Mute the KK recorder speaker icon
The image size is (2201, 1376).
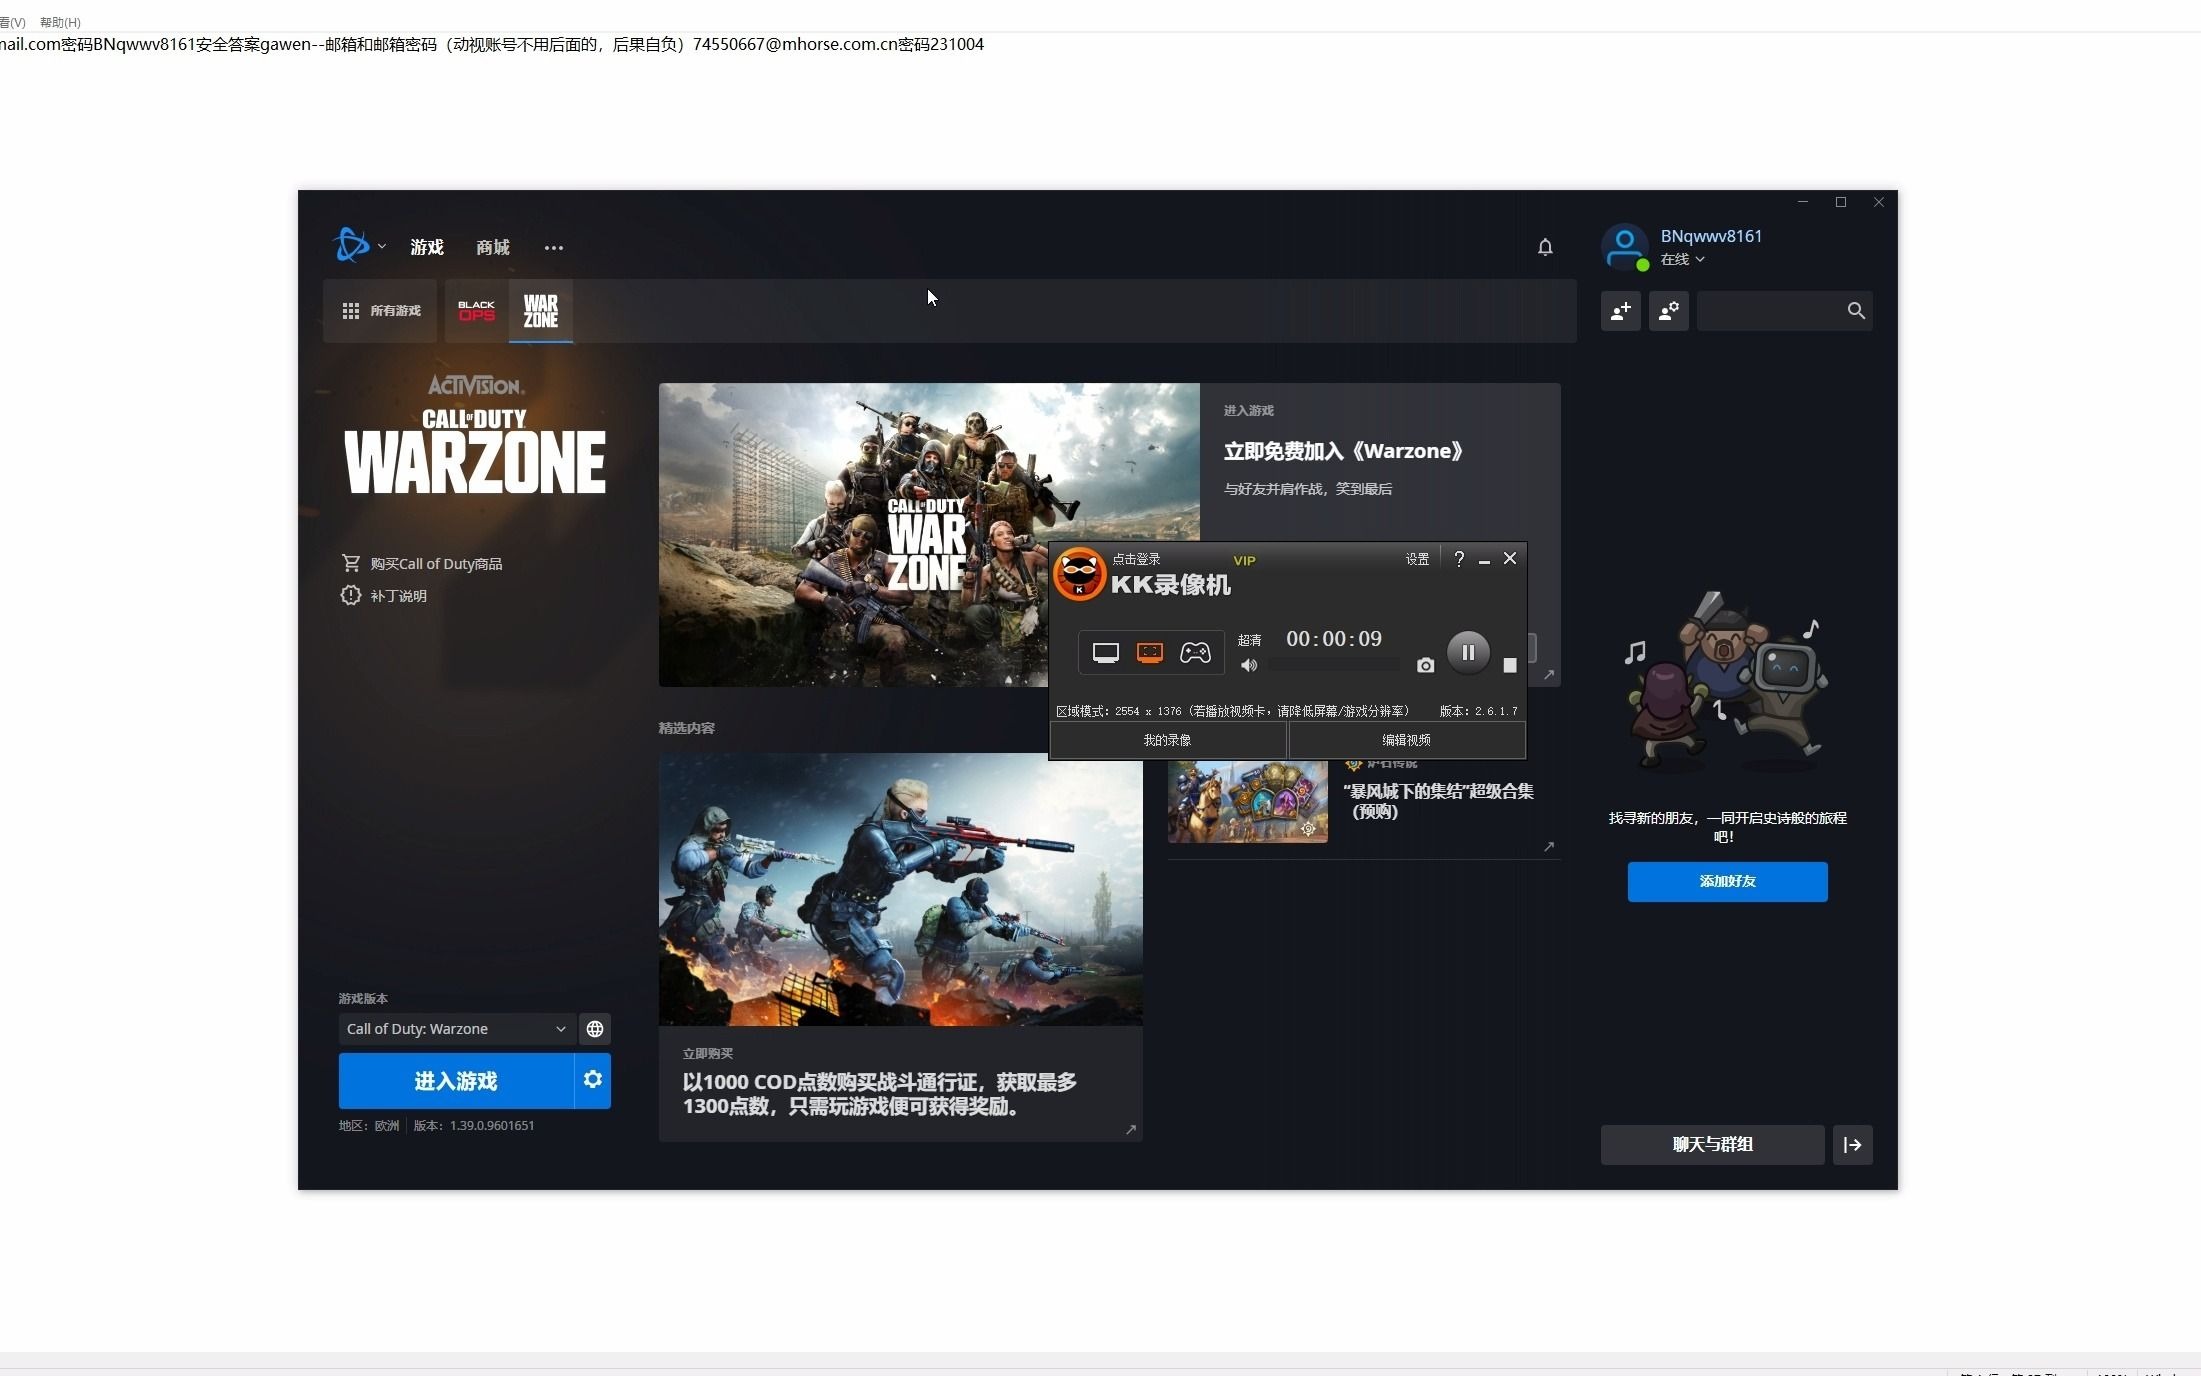(x=1248, y=665)
